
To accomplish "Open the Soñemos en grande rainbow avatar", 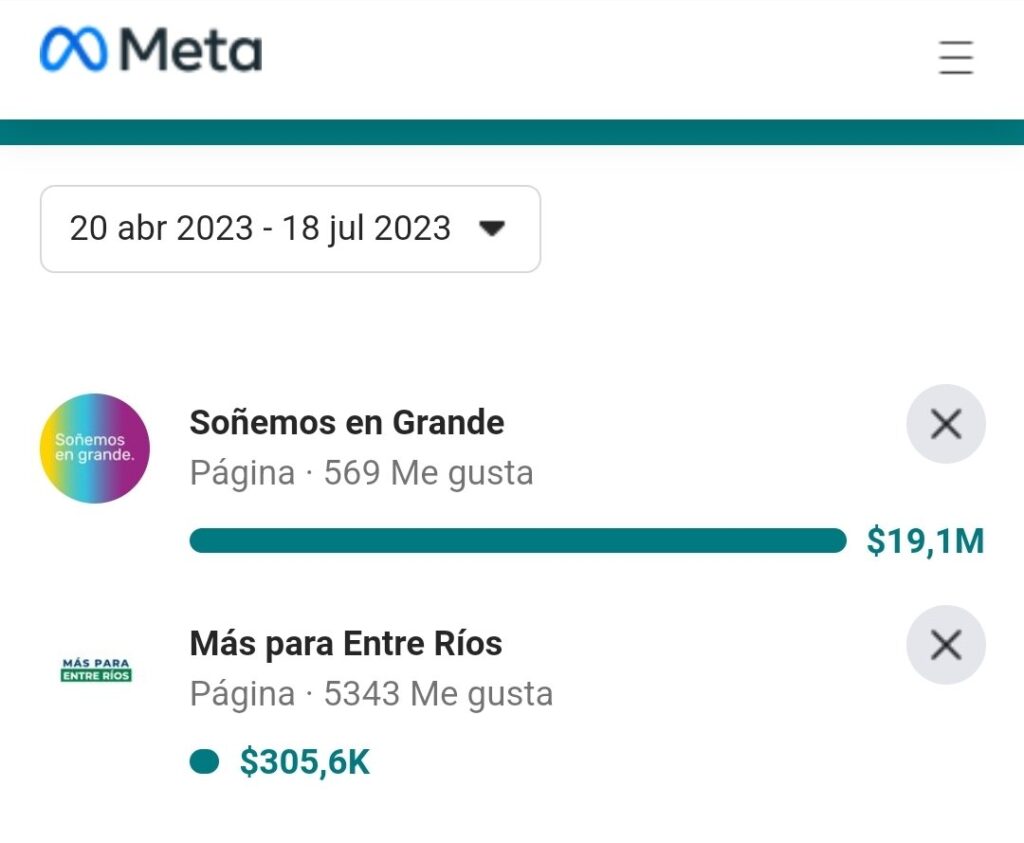I will click(x=95, y=448).
